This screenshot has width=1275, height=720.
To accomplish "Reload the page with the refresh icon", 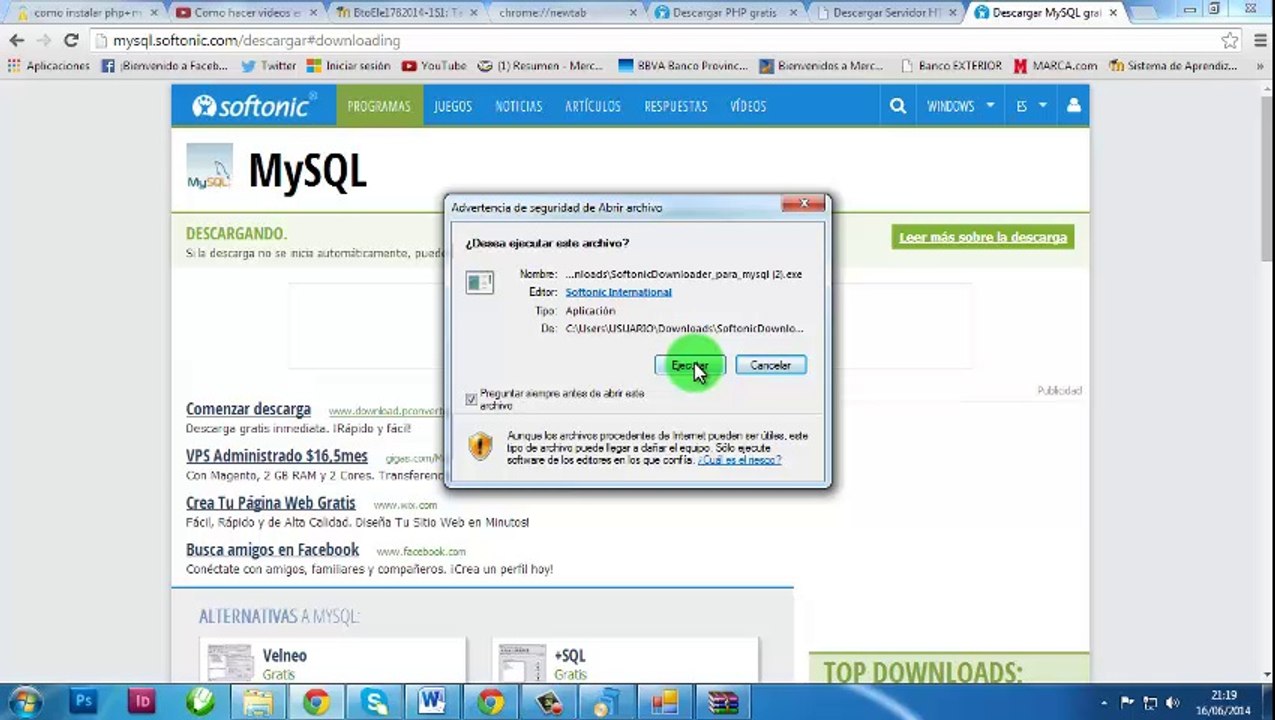I will click(71, 41).
